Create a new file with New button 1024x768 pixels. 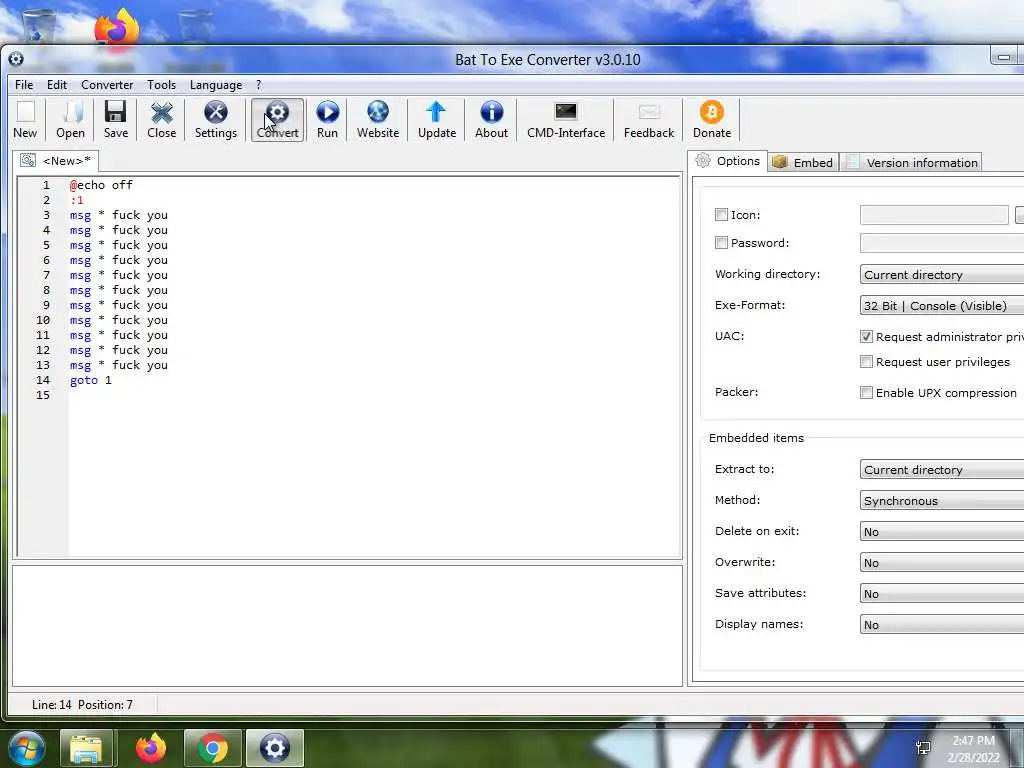pyautogui.click(x=25, y=120)
